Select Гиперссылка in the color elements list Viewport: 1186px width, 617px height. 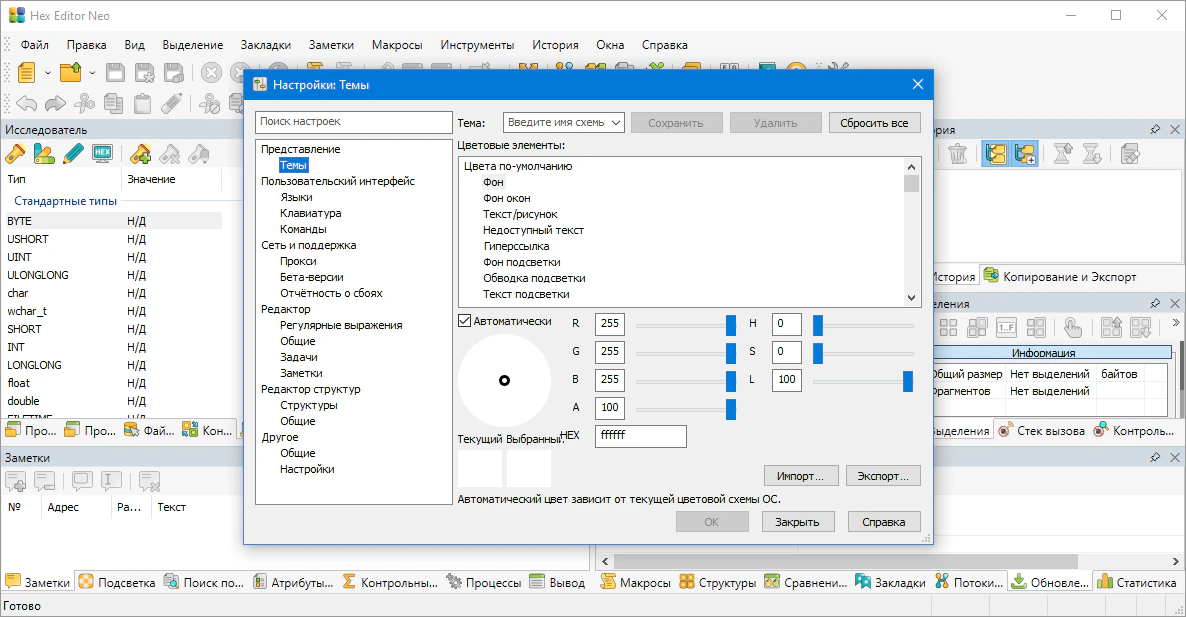tap(516, 246)
